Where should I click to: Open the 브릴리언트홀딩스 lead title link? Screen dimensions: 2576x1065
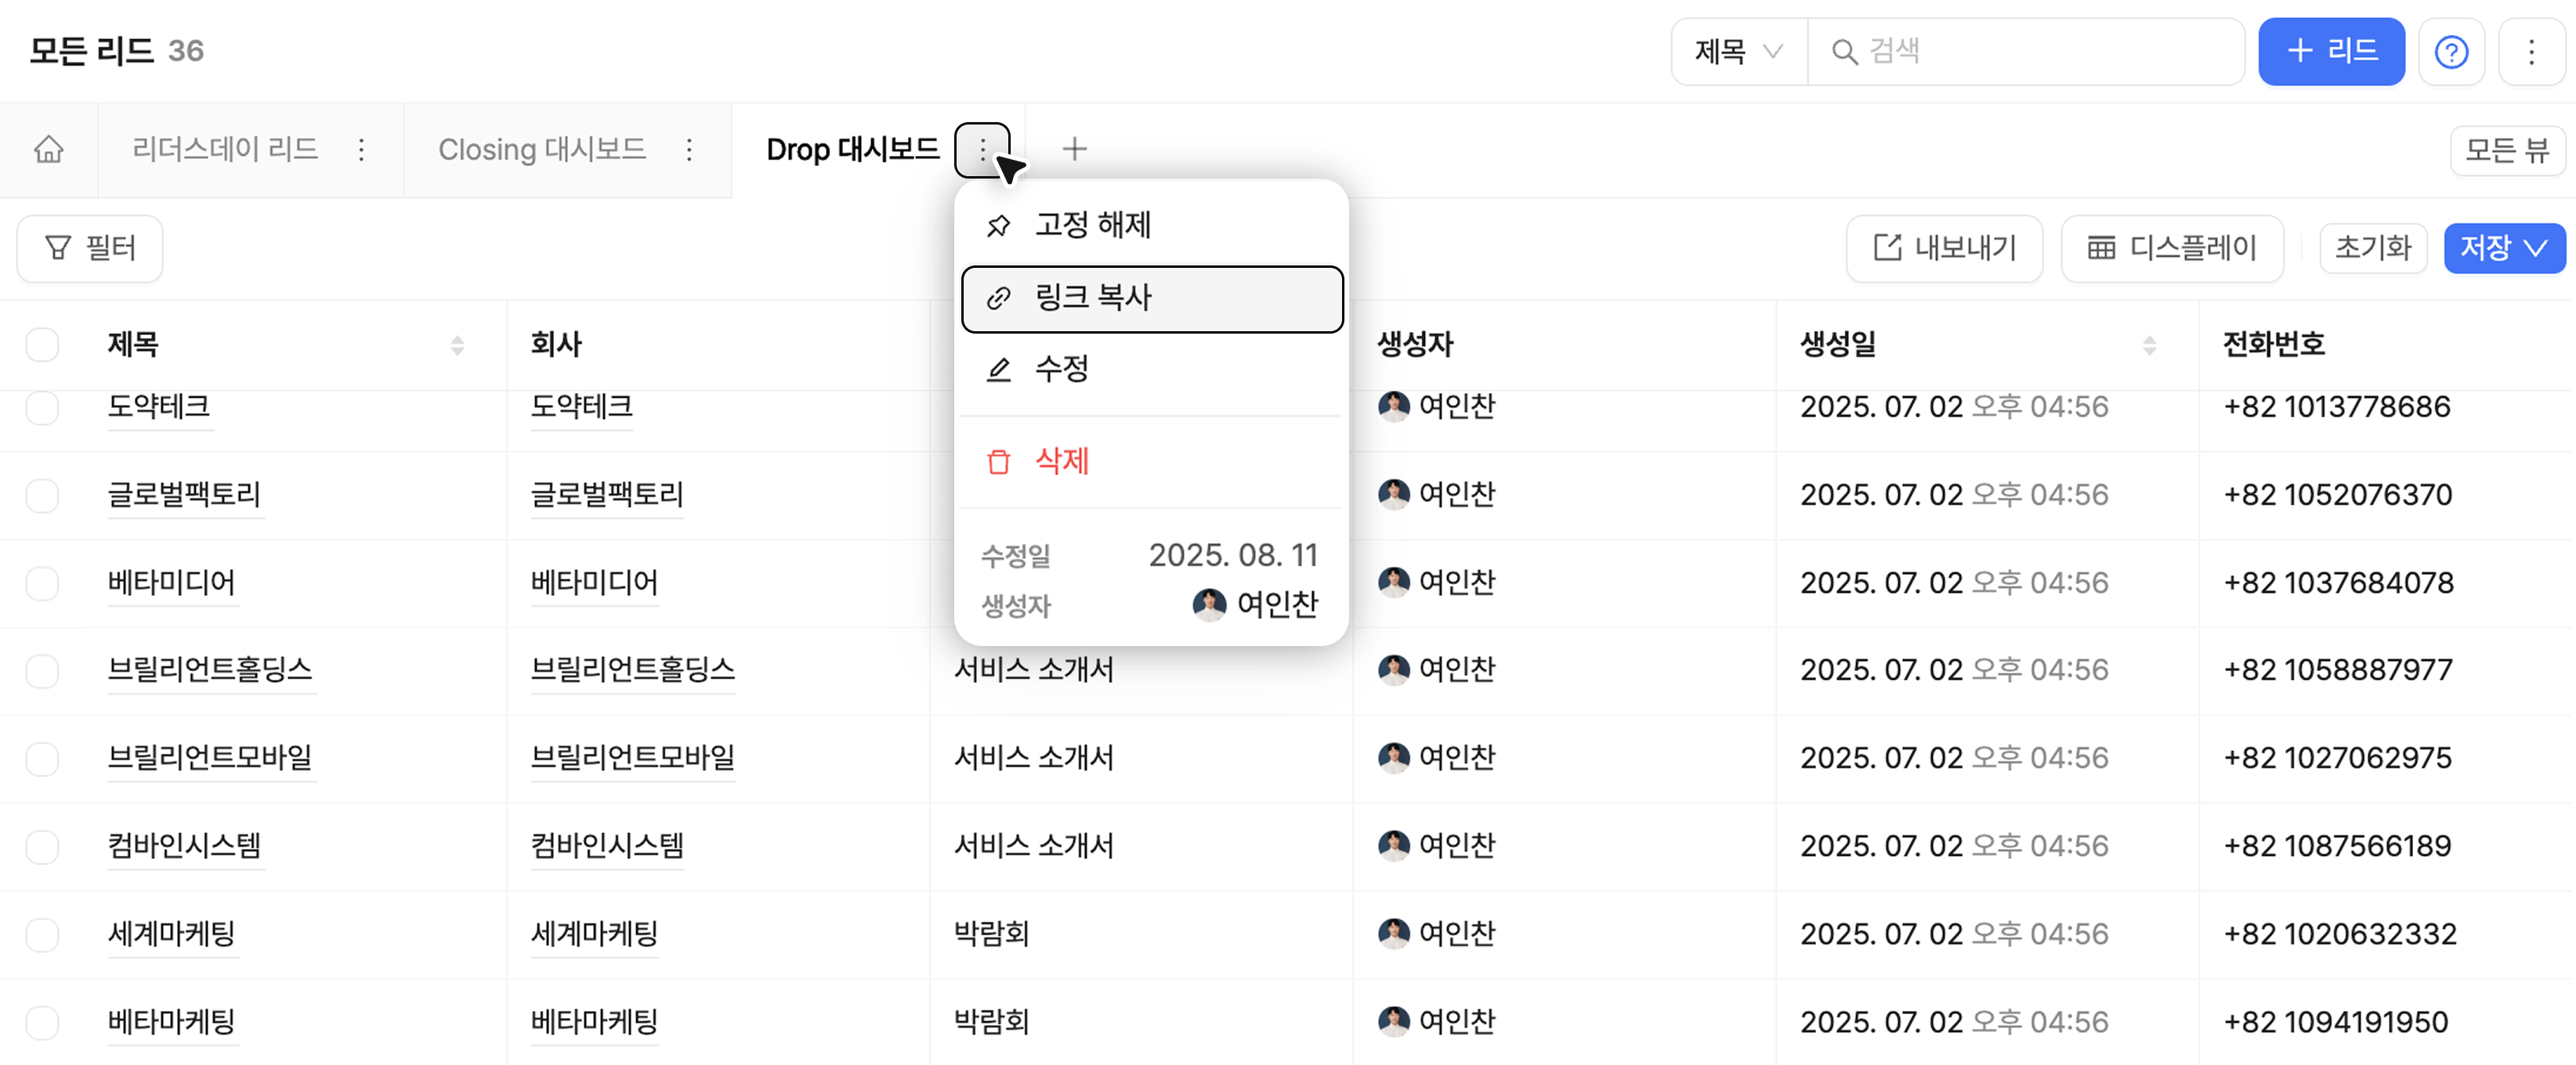tap(210, 669)
